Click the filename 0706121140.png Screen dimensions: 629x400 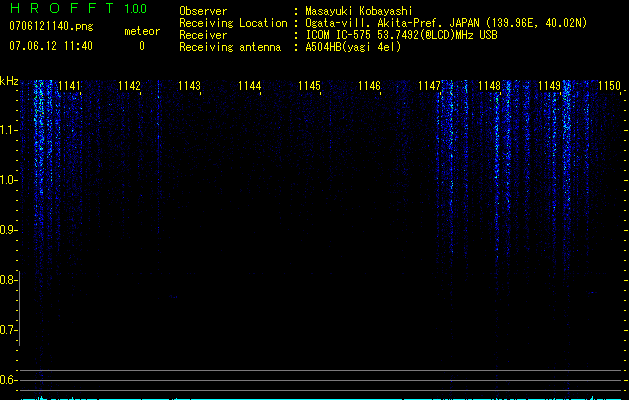coord(51,26)
